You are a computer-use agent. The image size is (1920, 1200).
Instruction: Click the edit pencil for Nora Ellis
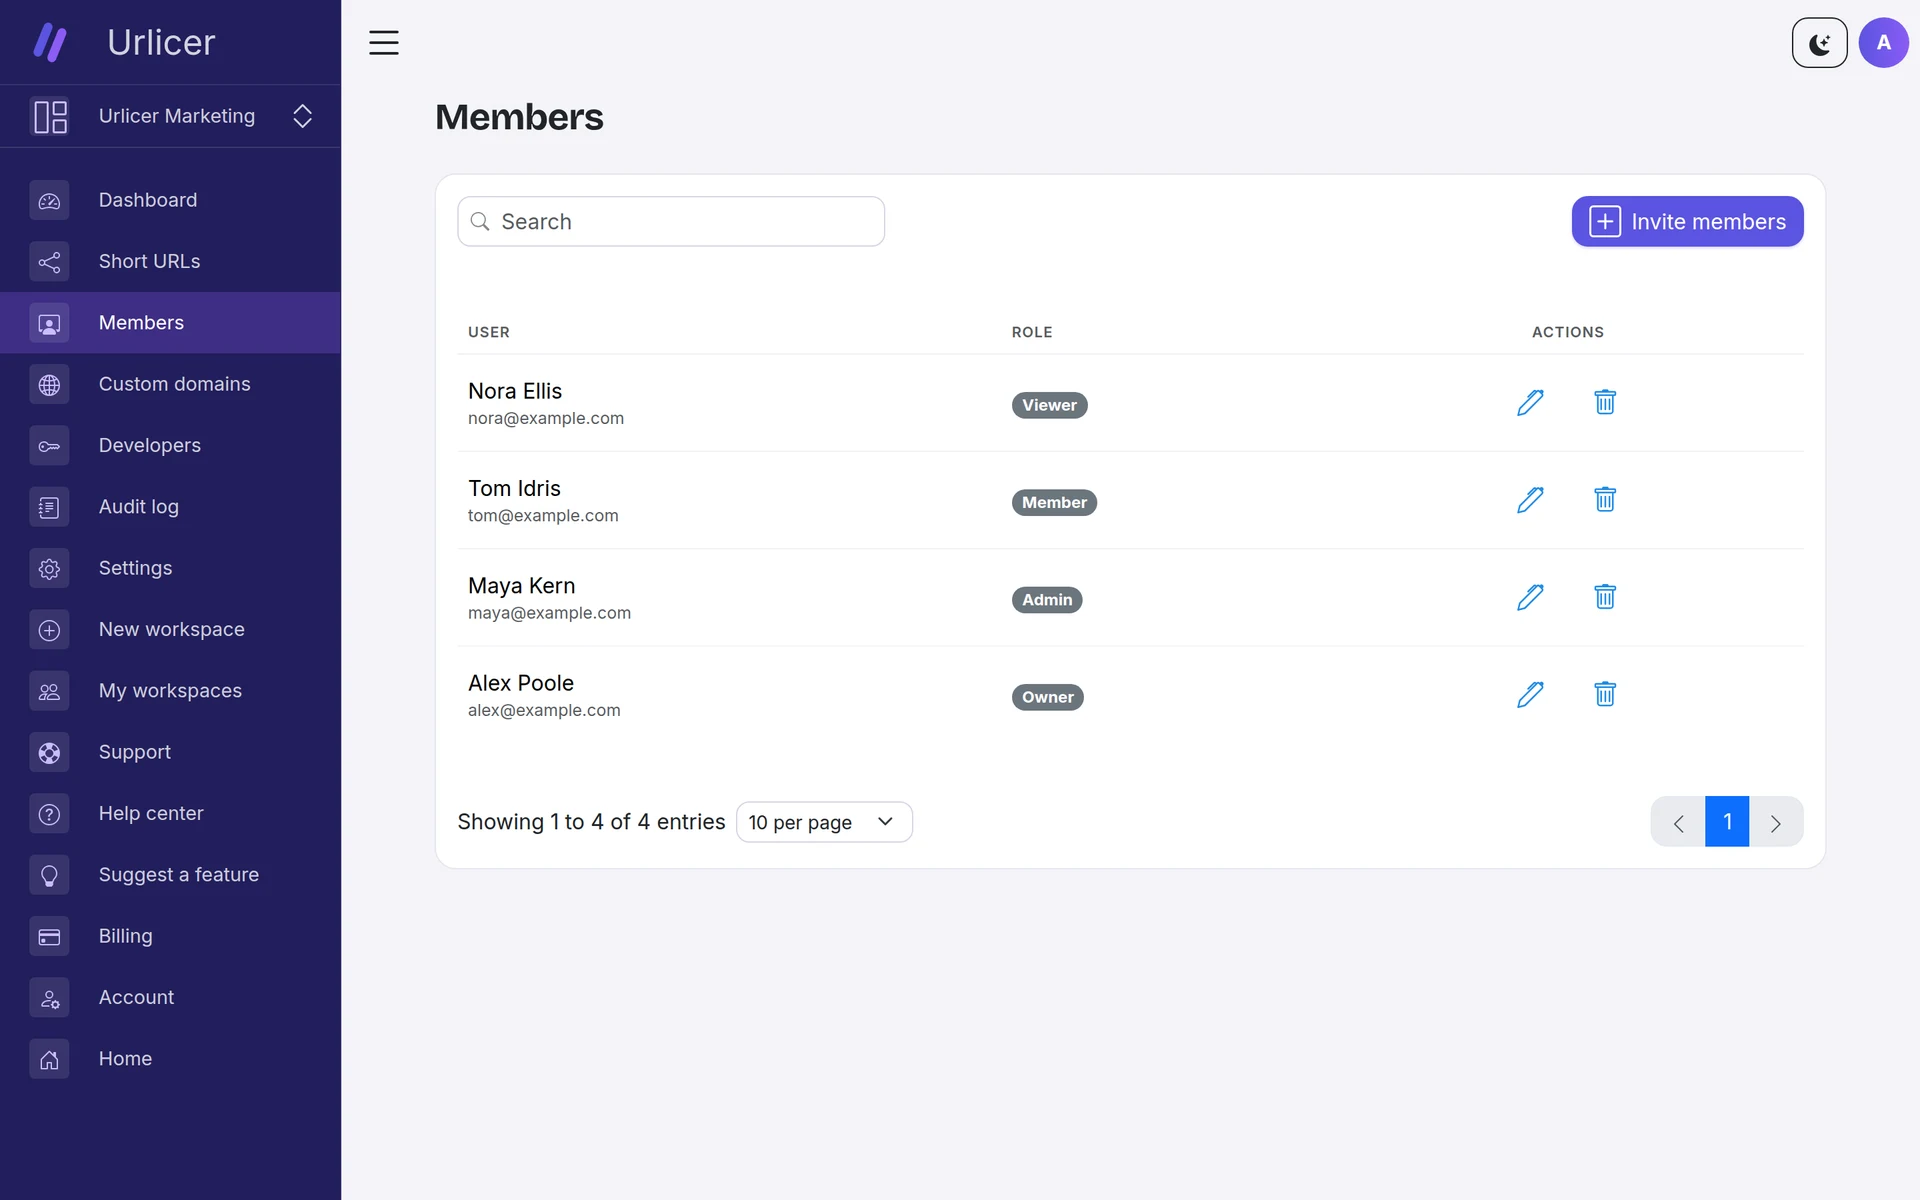(x=1530, y=402)
